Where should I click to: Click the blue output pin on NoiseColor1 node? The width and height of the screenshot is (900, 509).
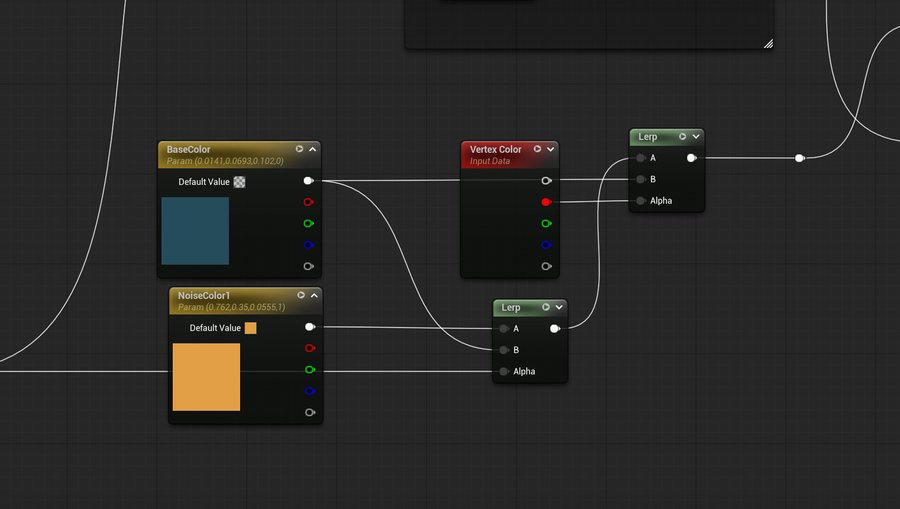[310, 391]
